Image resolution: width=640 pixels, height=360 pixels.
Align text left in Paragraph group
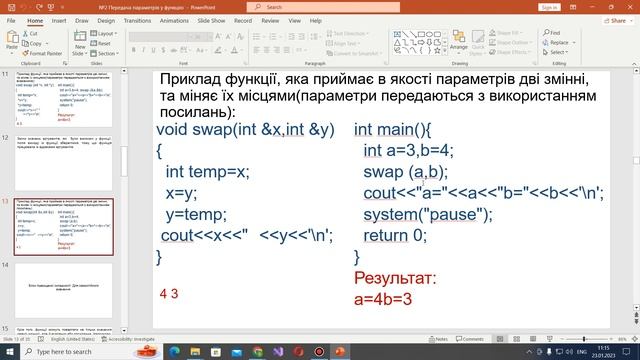256,50
